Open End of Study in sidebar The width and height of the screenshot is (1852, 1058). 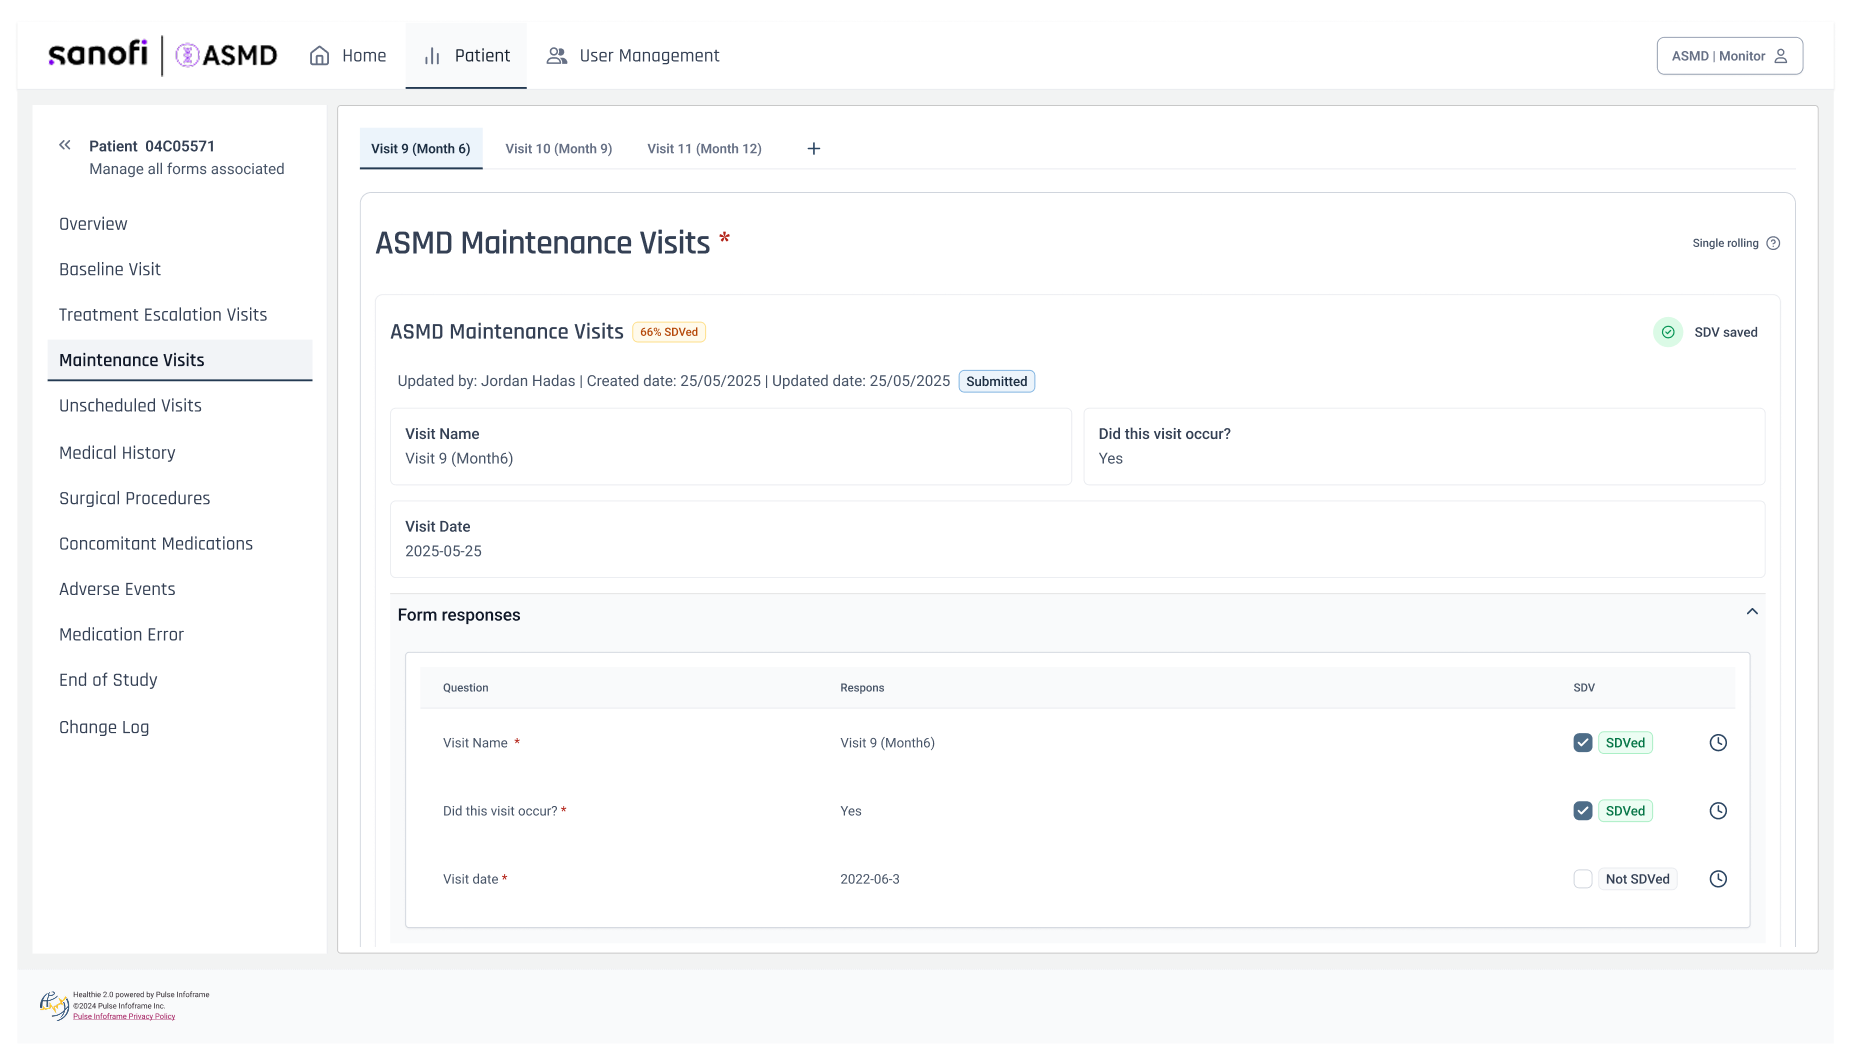pos(108,680)
